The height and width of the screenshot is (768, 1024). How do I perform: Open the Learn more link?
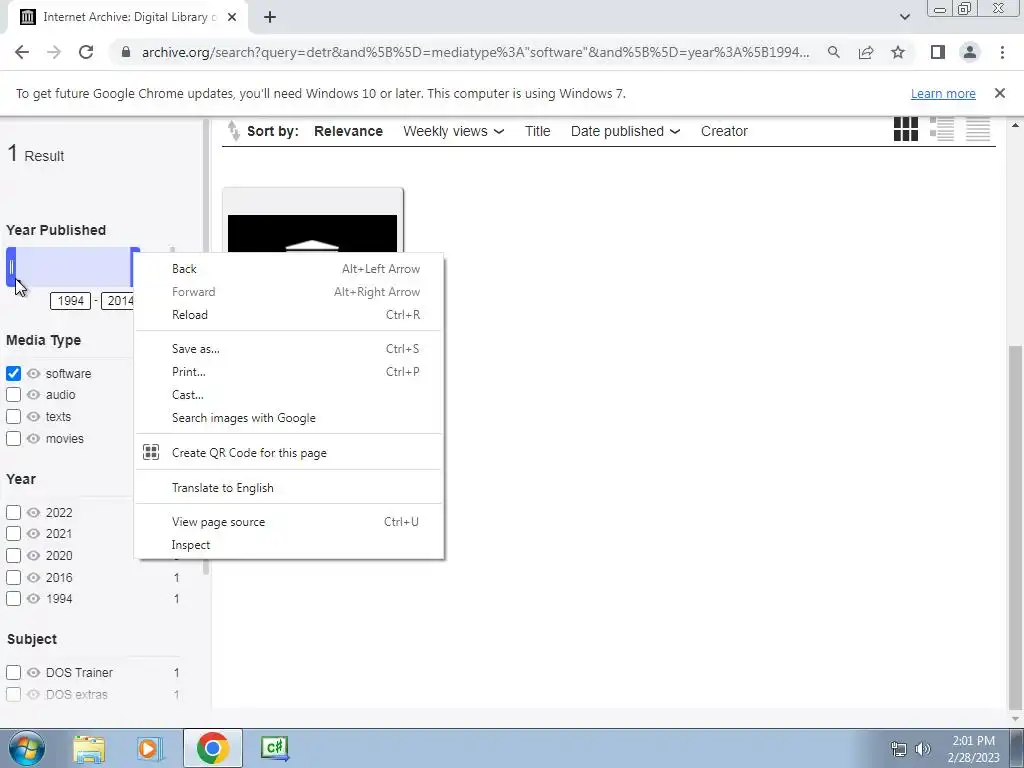943,93
